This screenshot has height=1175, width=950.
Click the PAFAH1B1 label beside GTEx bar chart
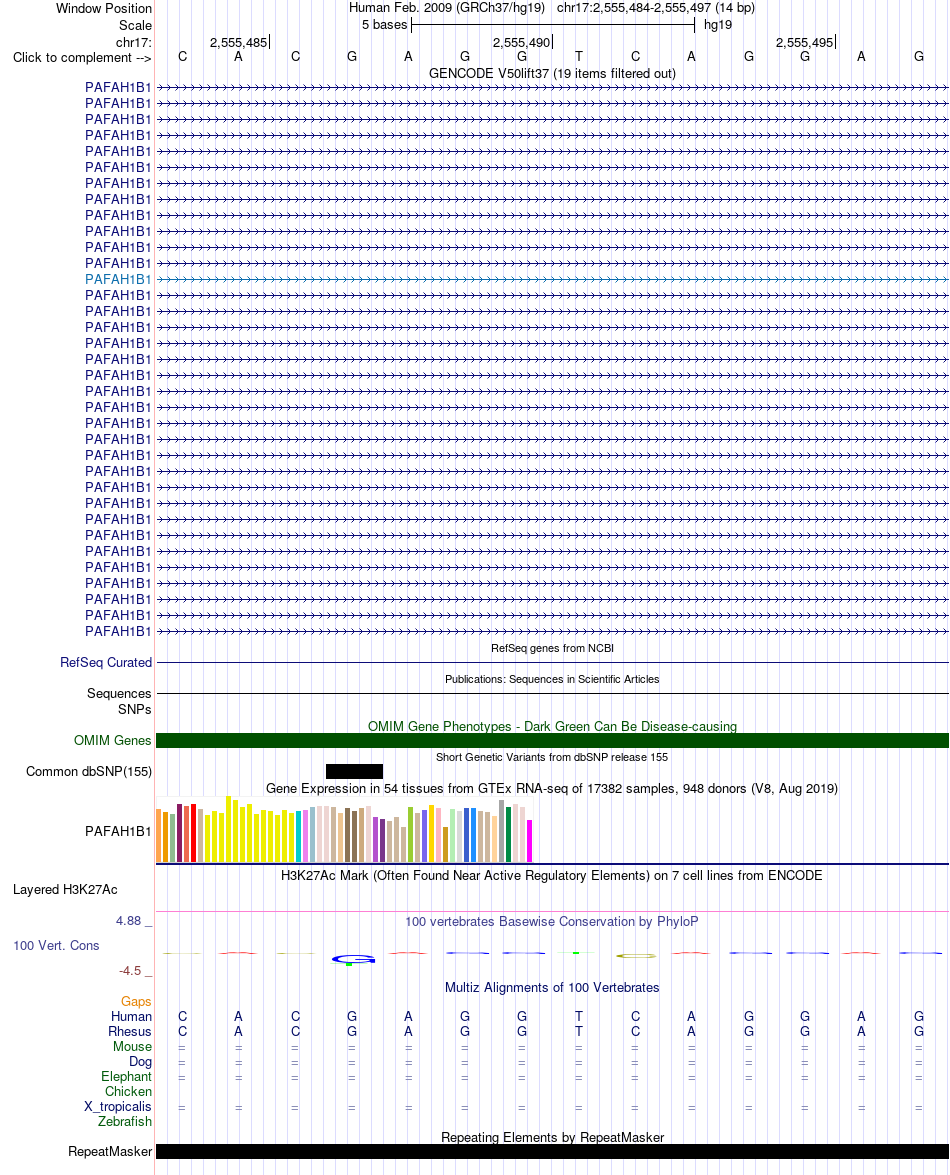pyautogui.click(x=118, y=831)
